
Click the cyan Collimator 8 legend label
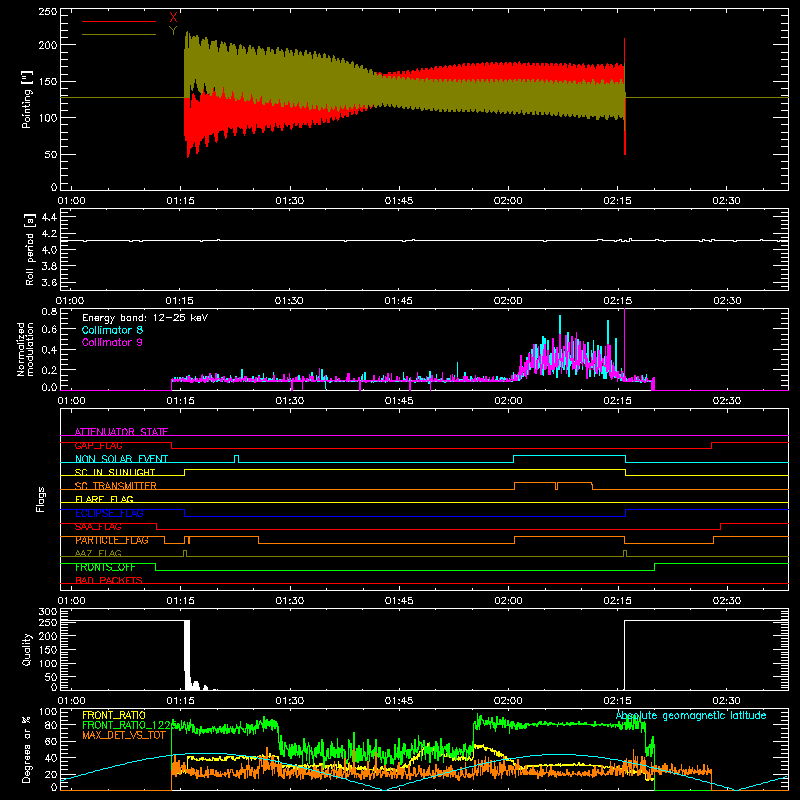[112, 330]
